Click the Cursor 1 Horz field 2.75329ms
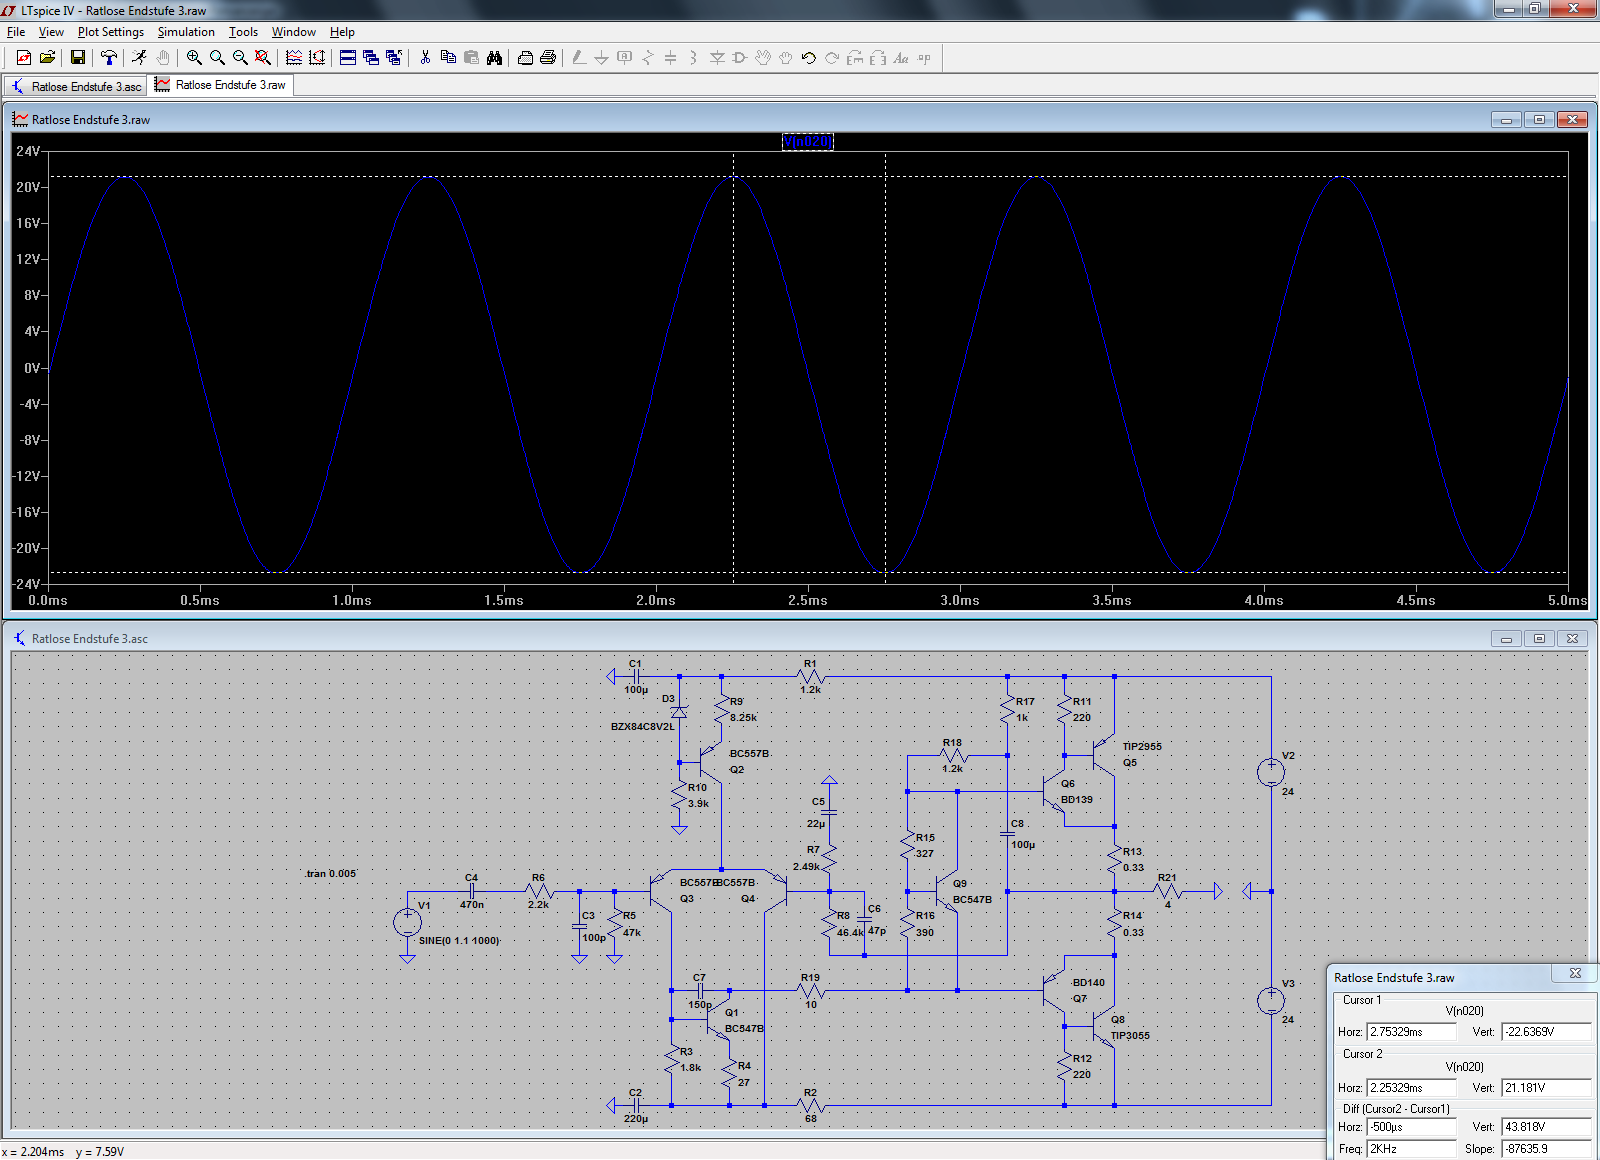 [1412, 1031]
